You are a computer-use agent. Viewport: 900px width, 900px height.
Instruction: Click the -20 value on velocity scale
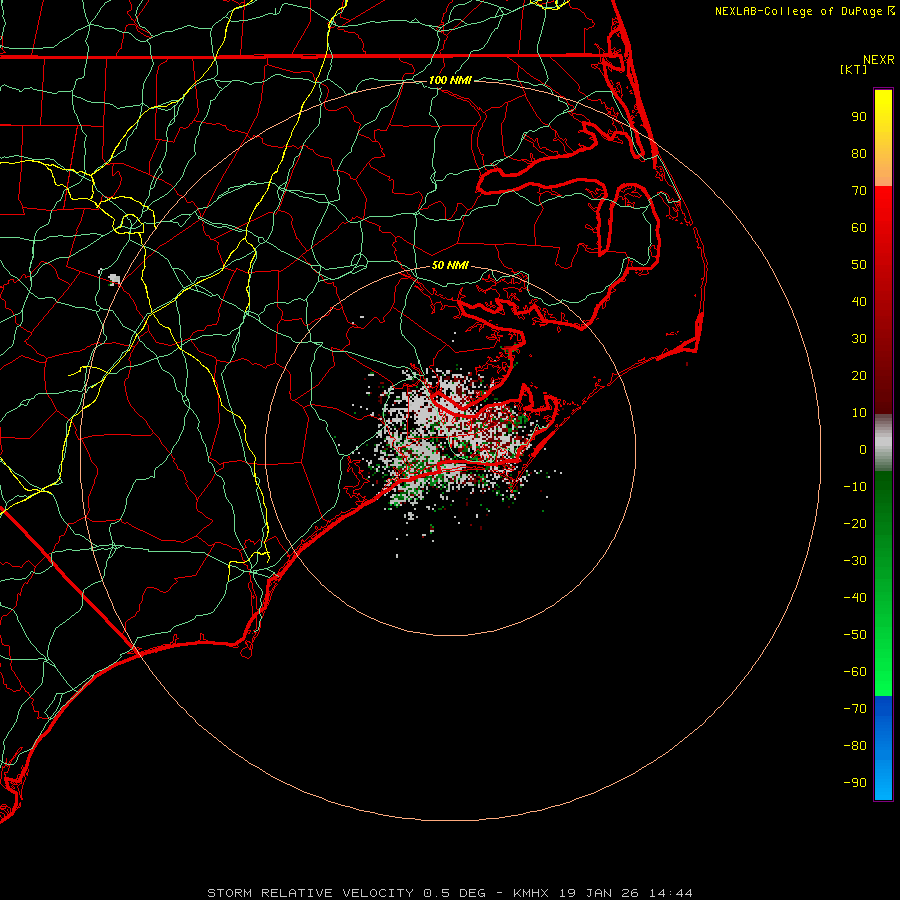pyautogui.click(x=855, y=523)
